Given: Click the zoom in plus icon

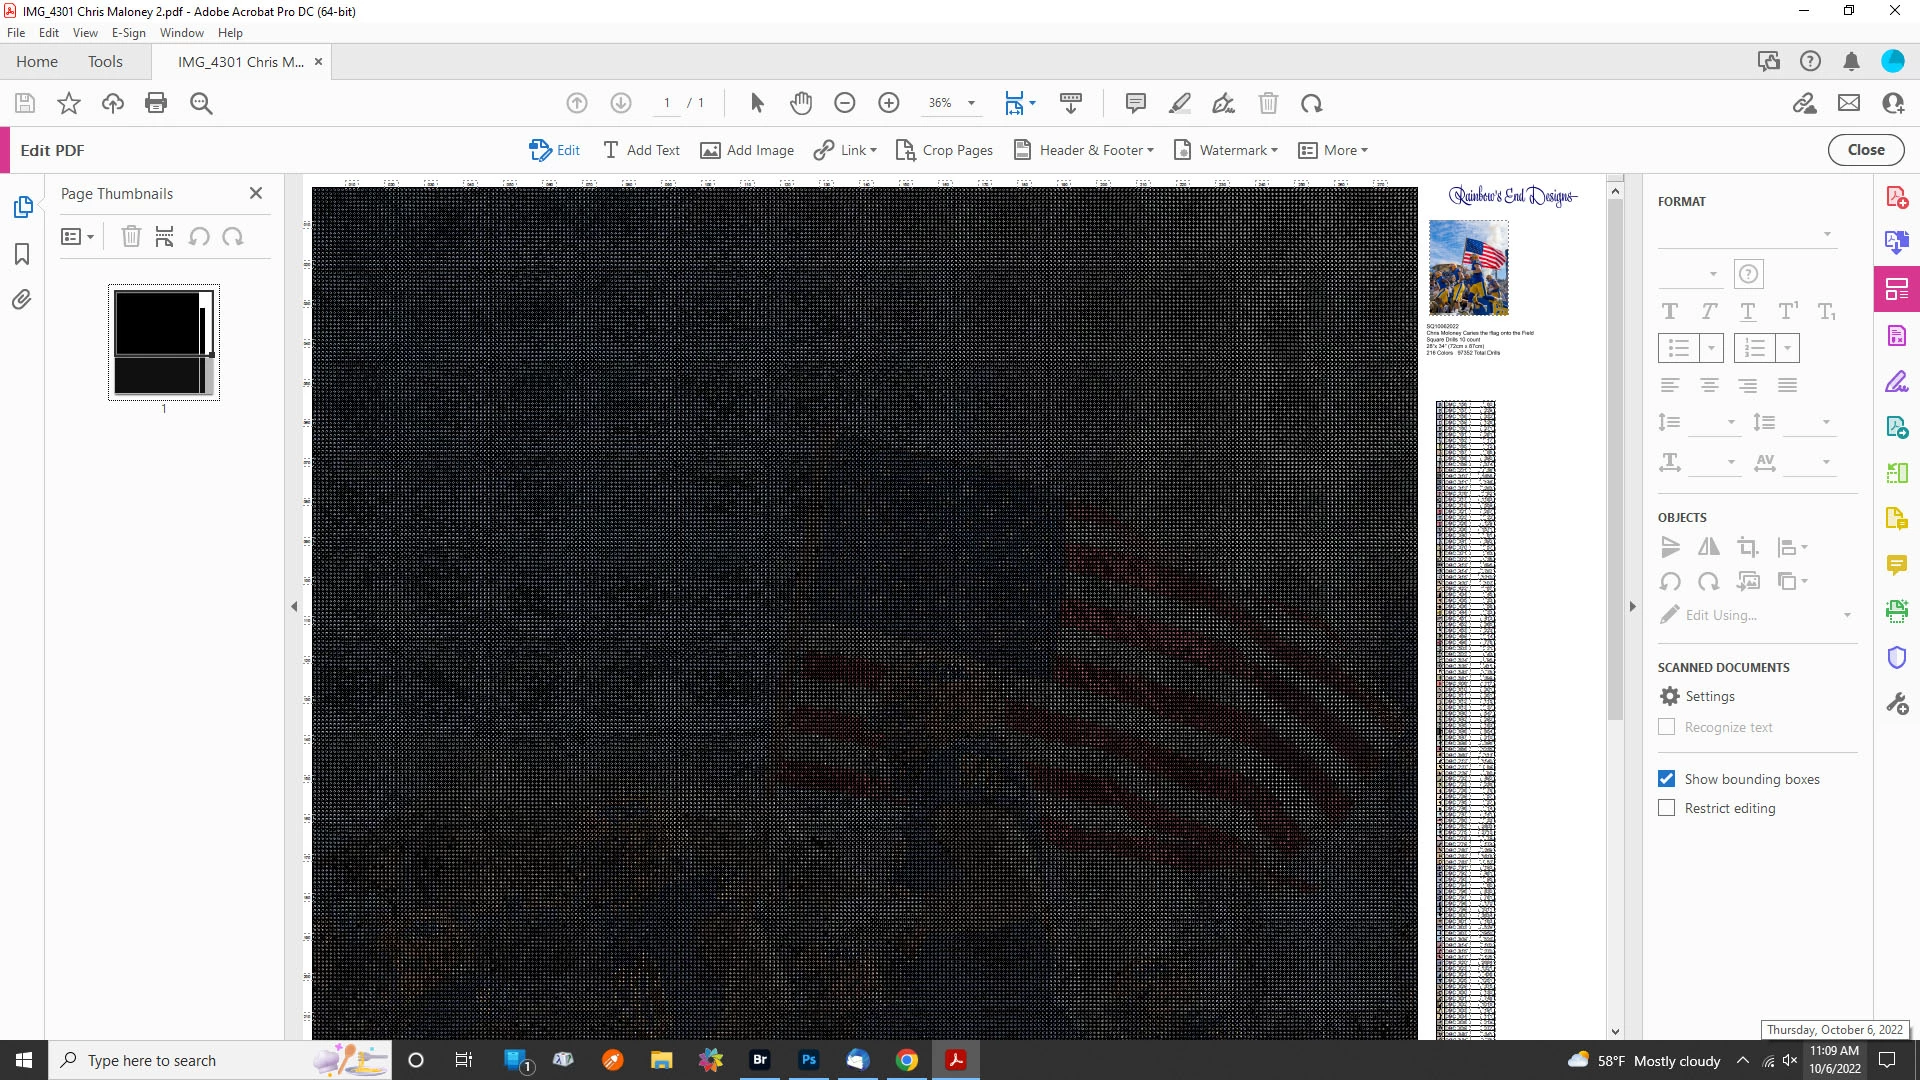Looking at the screenshot, I should point(888,103).
